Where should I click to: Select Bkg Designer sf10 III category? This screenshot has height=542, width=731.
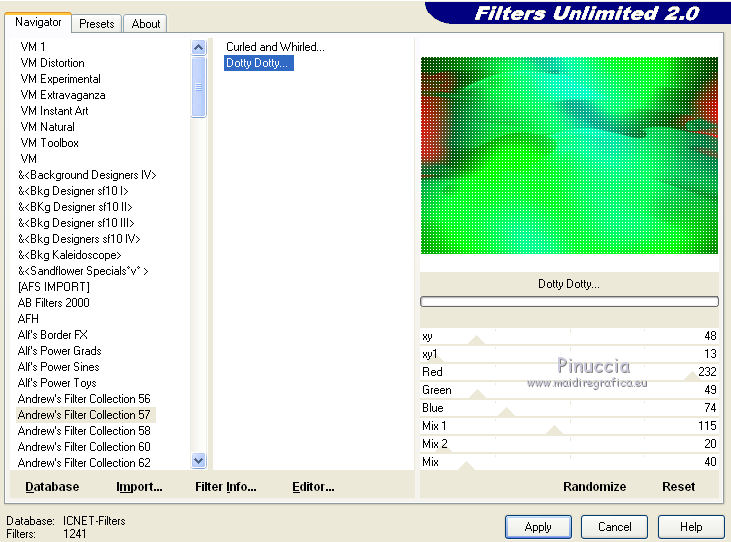pos(76,223)
